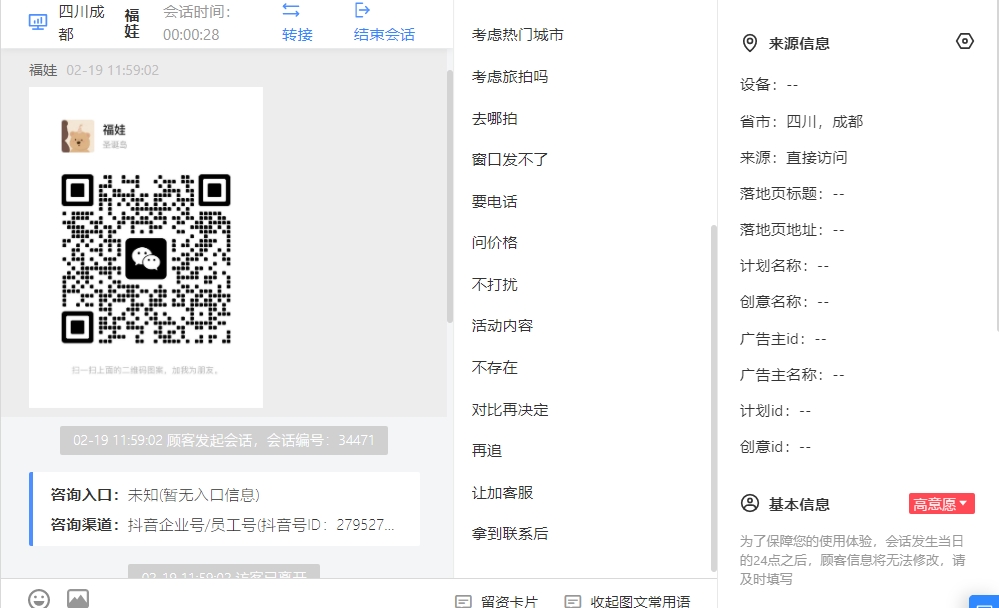Click the 创意名称 field
999x608 pixels.
coord(784,302)
